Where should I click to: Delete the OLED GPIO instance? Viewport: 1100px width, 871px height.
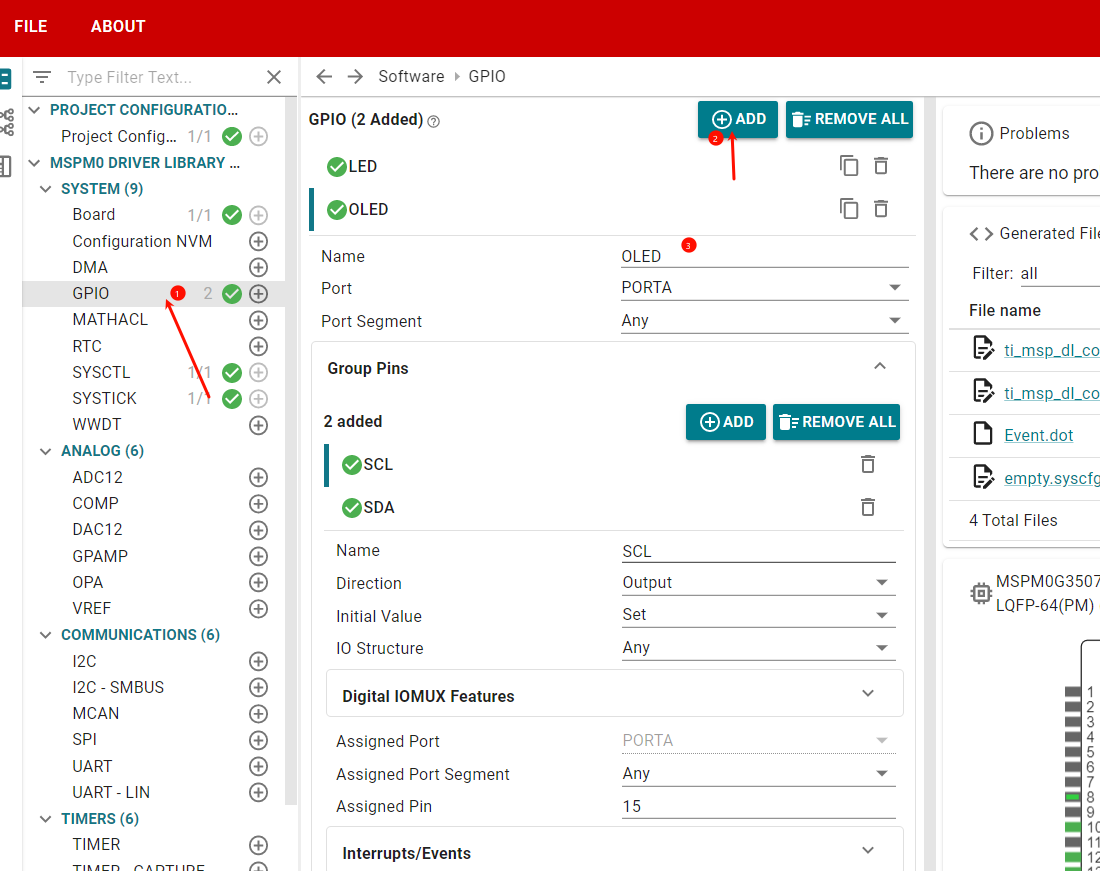(881, 209)
